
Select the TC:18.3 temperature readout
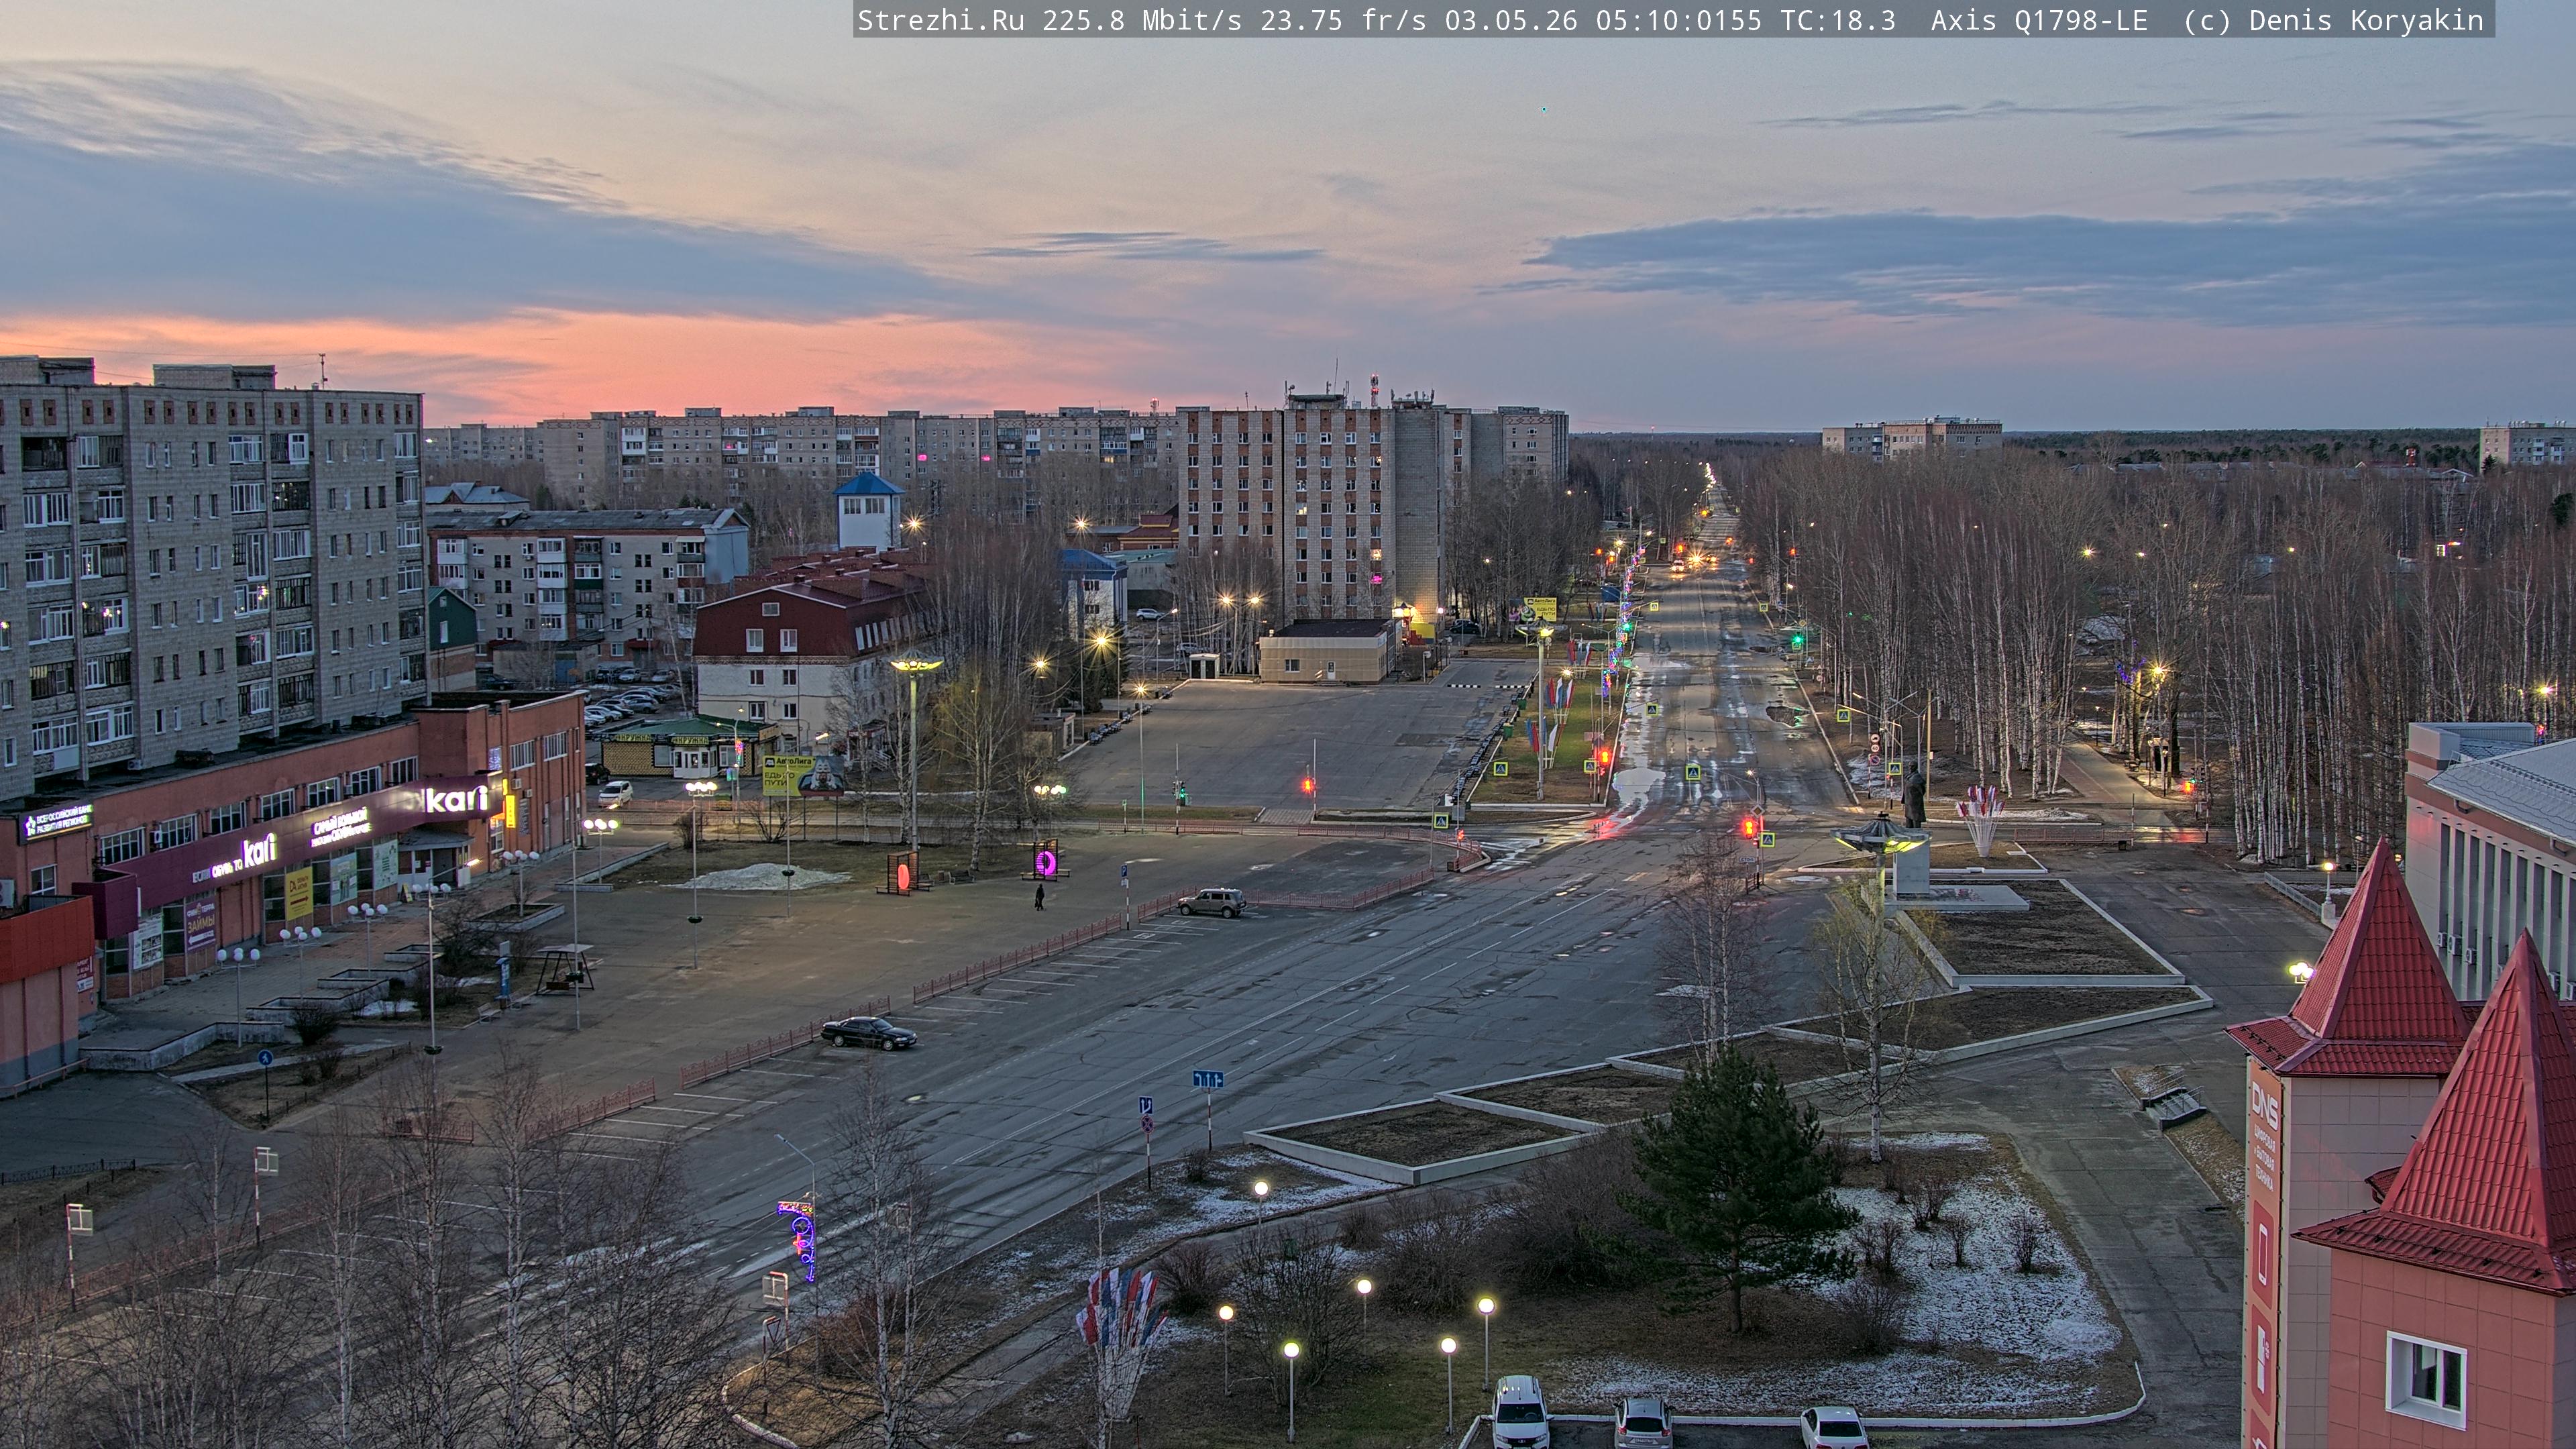1838,21
